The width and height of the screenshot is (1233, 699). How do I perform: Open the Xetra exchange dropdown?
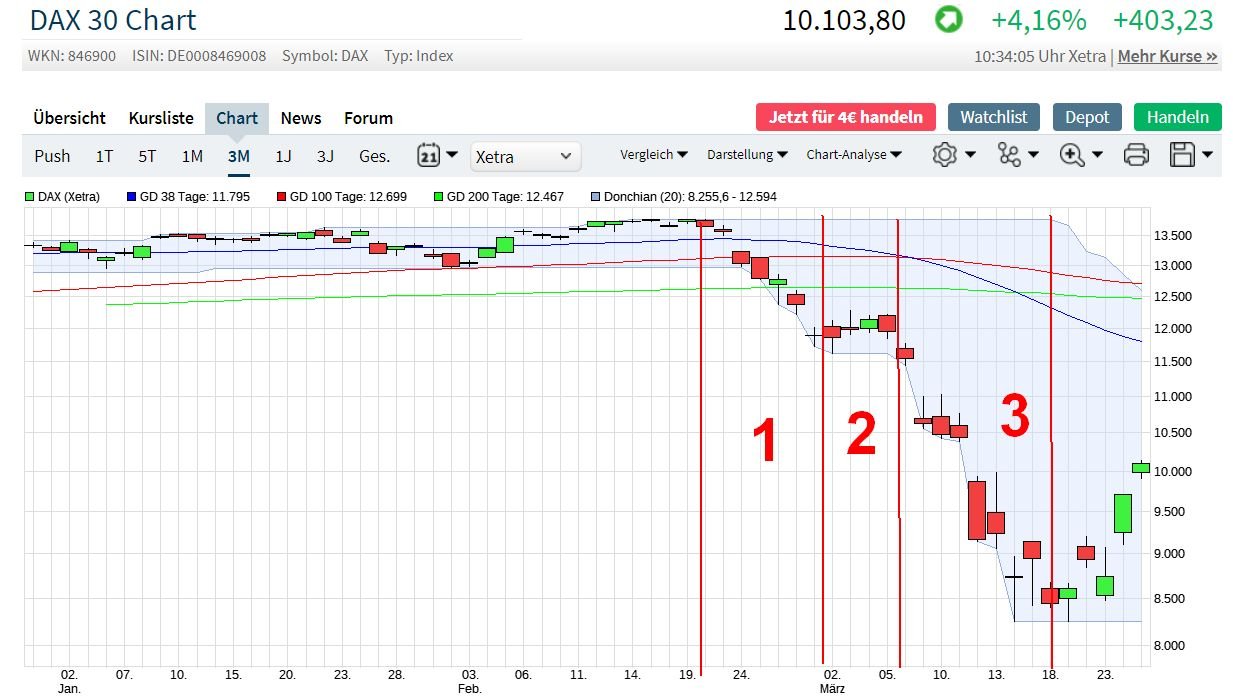pos(526,156)
